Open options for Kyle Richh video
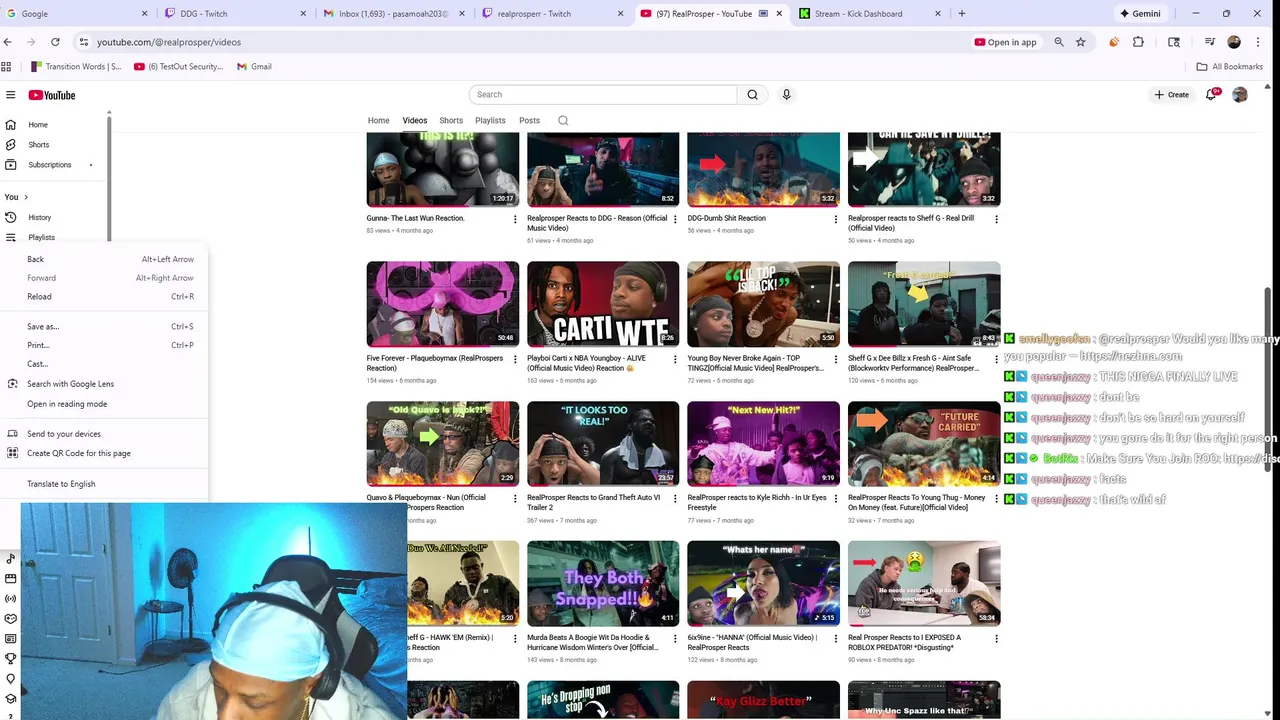 [x=836, y=498]
